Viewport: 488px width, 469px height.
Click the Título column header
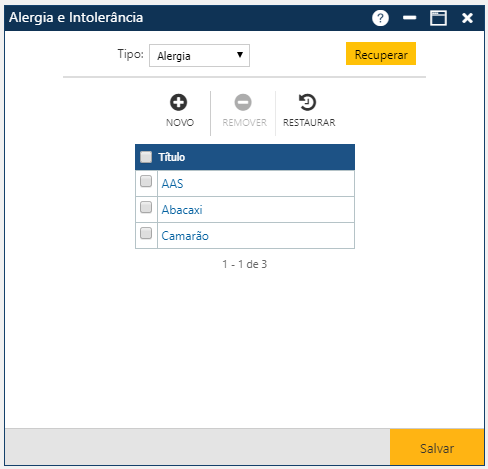171,157
